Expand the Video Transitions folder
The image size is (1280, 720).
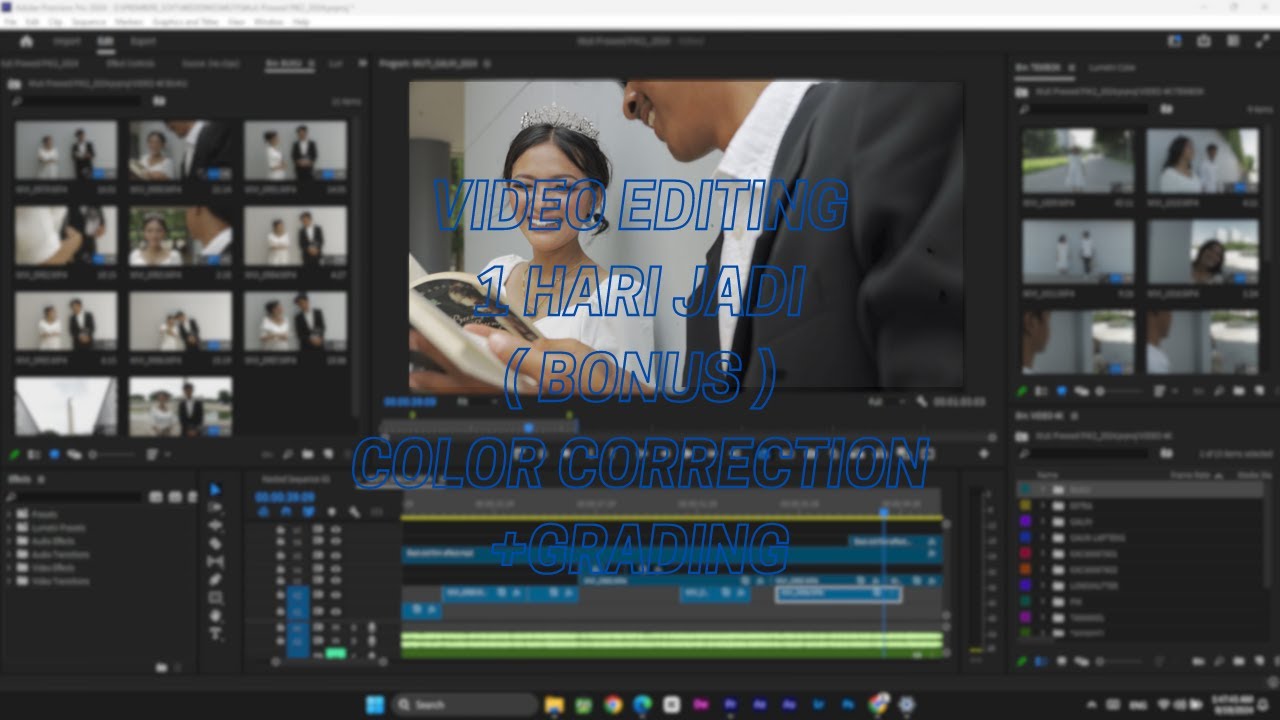pyautogui.click(x=10, y=581)
